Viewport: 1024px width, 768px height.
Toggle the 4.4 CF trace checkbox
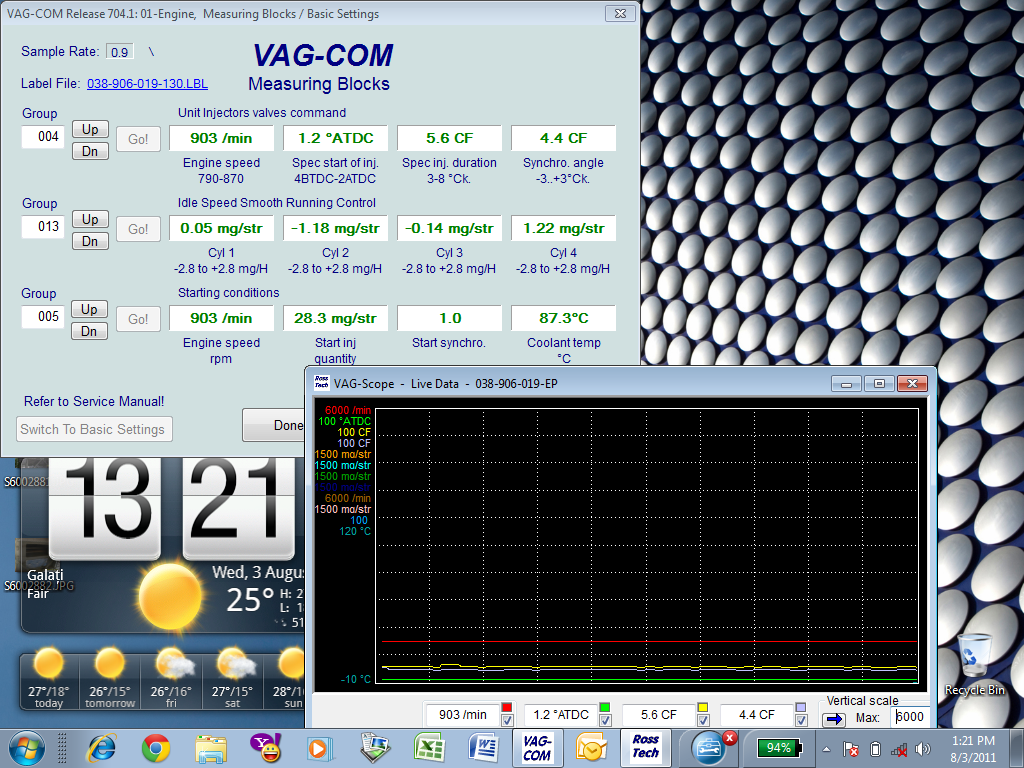click(x=801, y=720)
